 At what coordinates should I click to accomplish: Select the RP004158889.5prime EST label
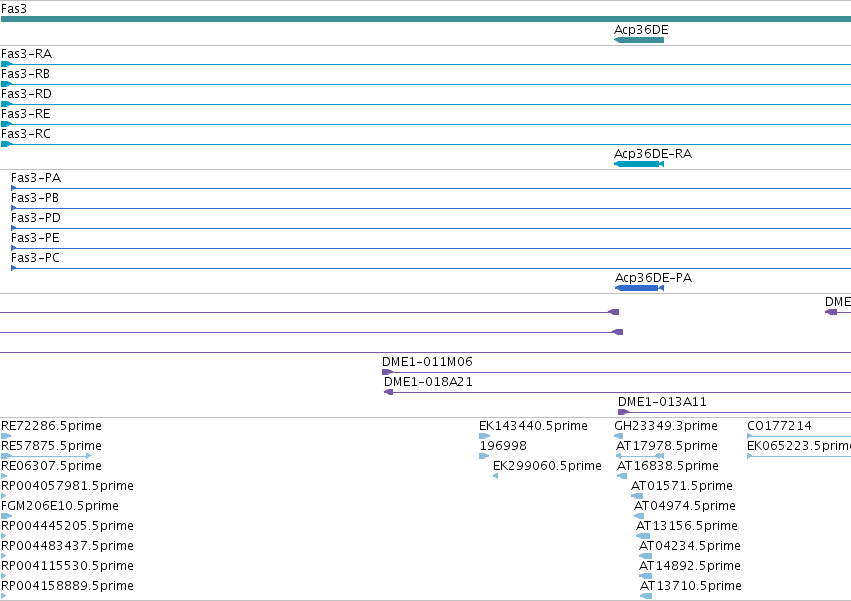coord(67,586)
